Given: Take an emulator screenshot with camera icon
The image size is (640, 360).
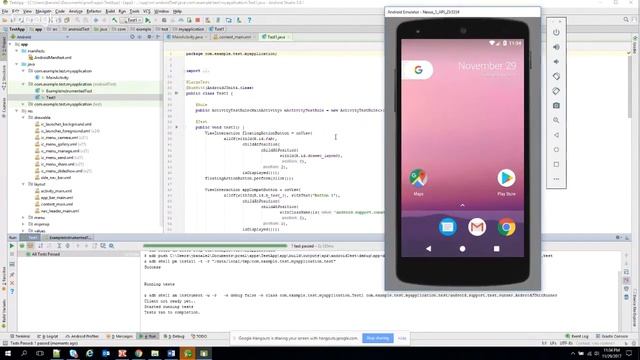Looking at the screenshot, I should 556,105.
